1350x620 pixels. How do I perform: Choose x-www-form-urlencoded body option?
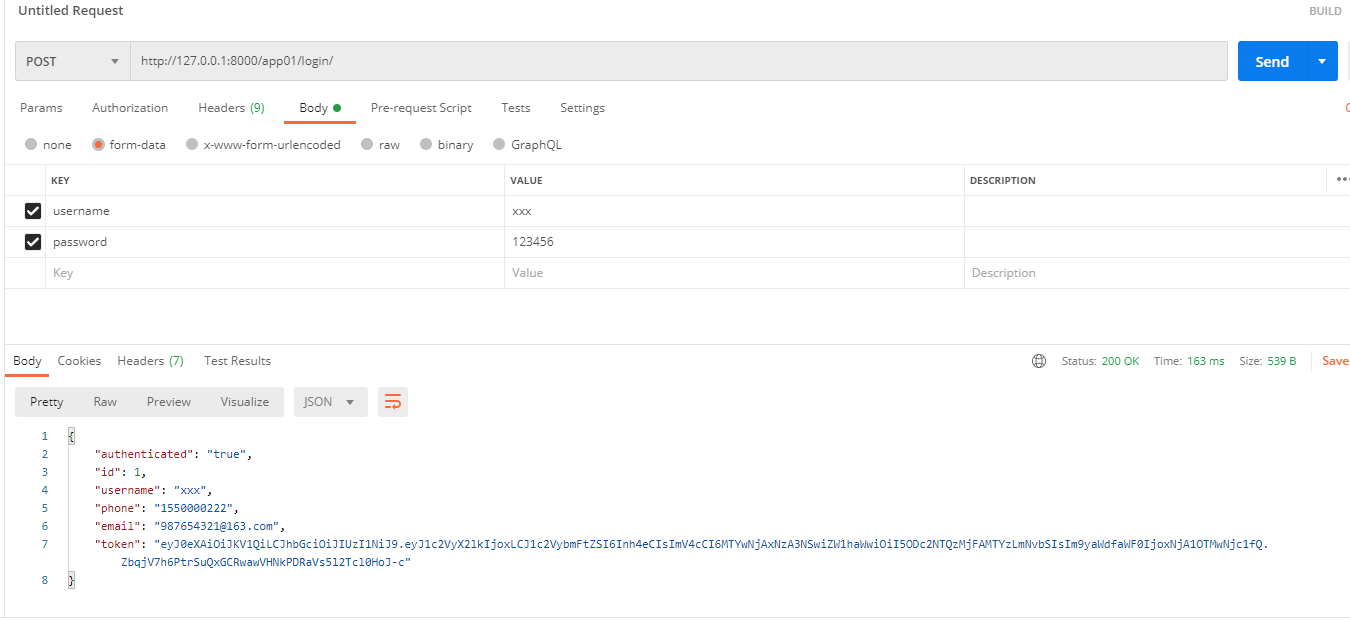coord(190,145)
